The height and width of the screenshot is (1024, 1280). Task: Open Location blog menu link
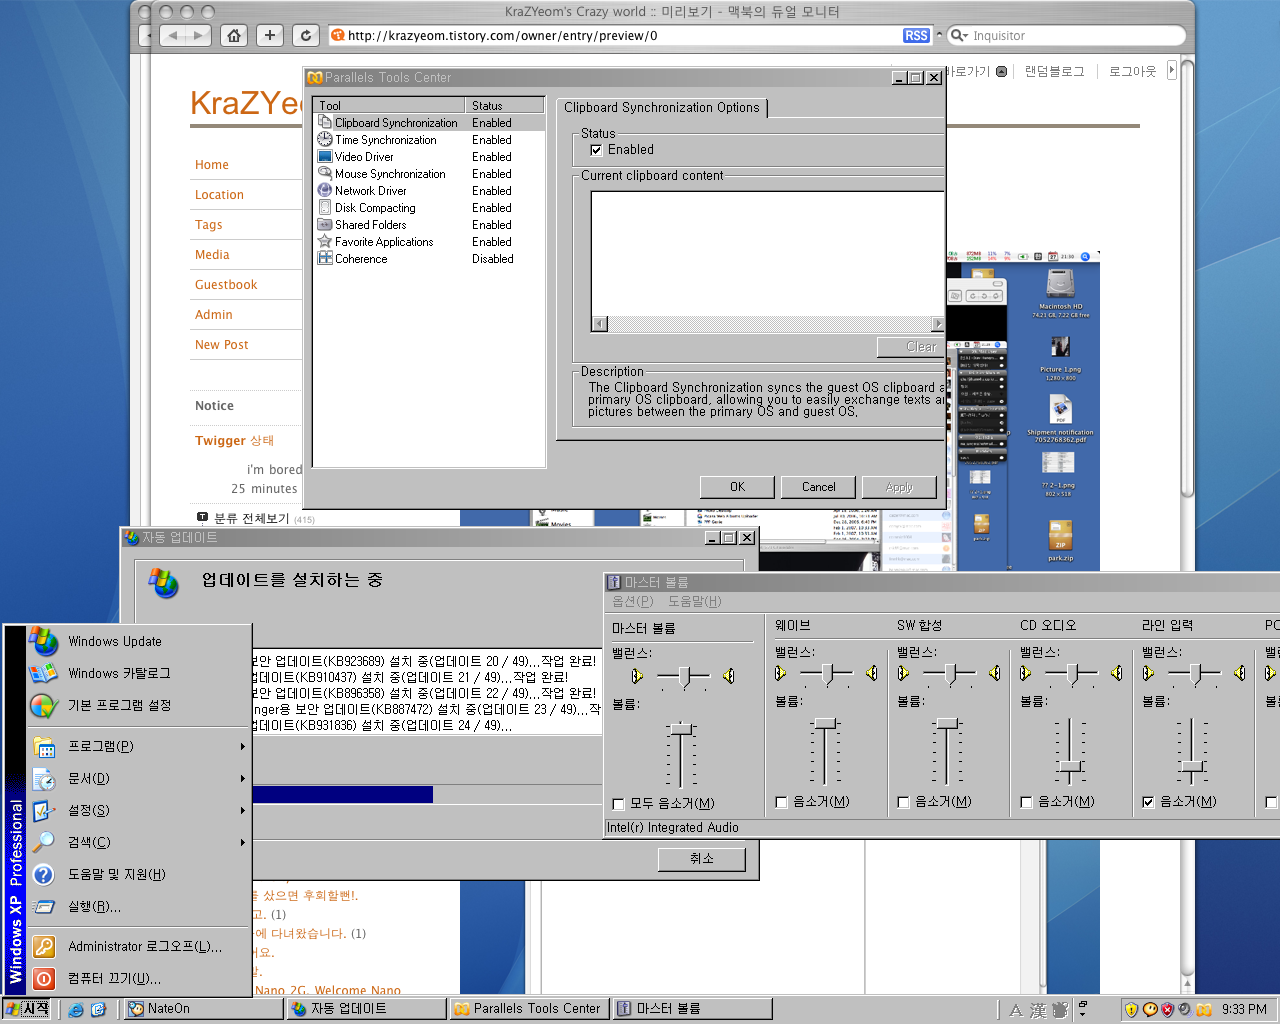pos(219,195)
